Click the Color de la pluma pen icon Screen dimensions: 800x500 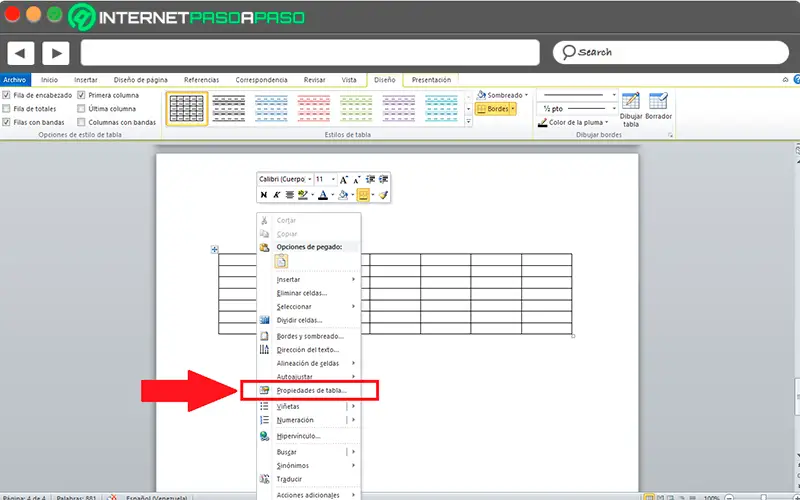coord(542,122)
